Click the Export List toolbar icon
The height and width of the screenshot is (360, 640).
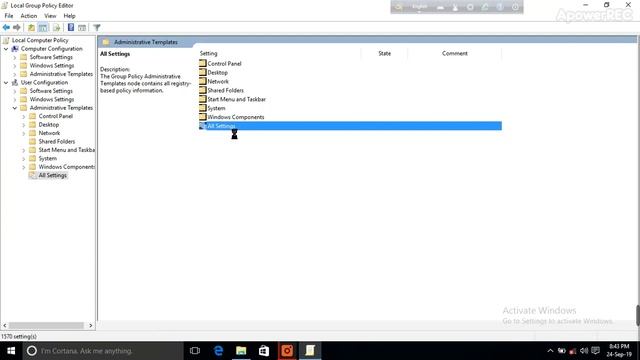56,28
